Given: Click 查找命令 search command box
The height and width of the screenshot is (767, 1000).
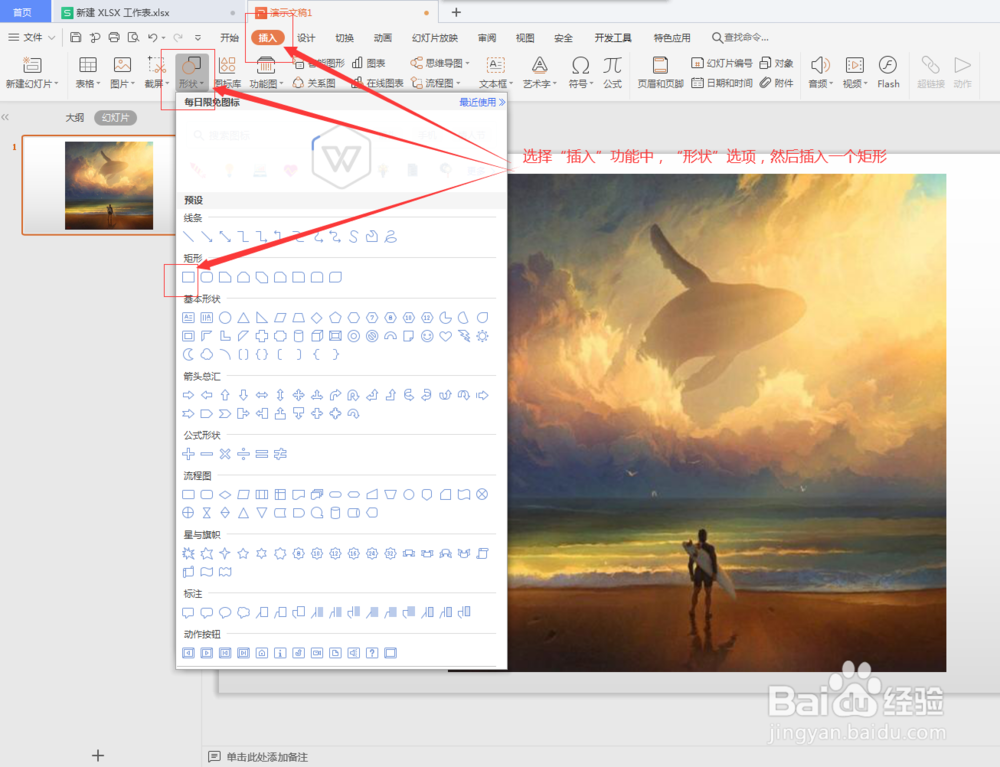Looking at the screenshot, I should point(740,38).
